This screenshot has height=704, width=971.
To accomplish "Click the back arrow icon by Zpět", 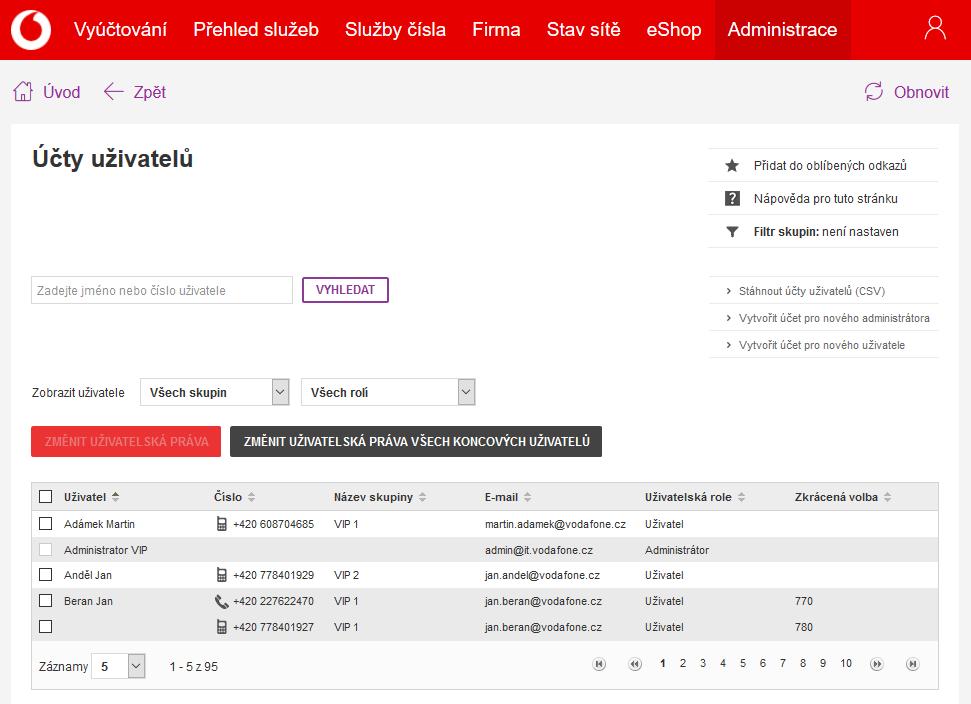I will (113, 92).
